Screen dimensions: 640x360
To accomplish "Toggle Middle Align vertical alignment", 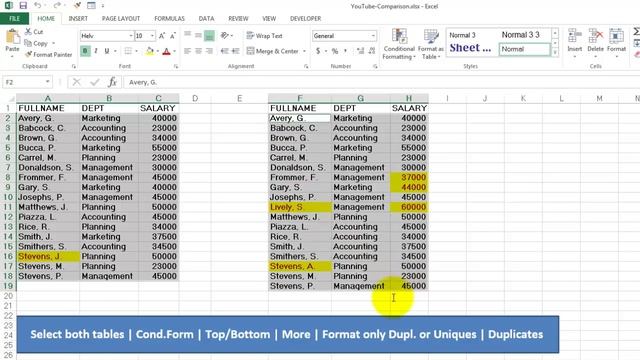I will [198, 36].
